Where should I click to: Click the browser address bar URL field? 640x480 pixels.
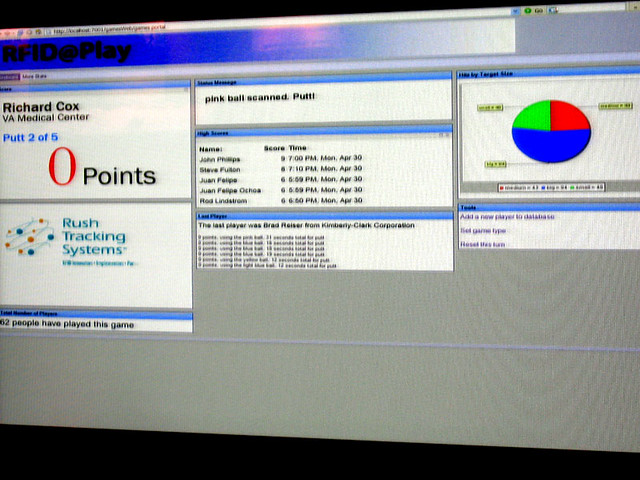[x=282, y=23]
